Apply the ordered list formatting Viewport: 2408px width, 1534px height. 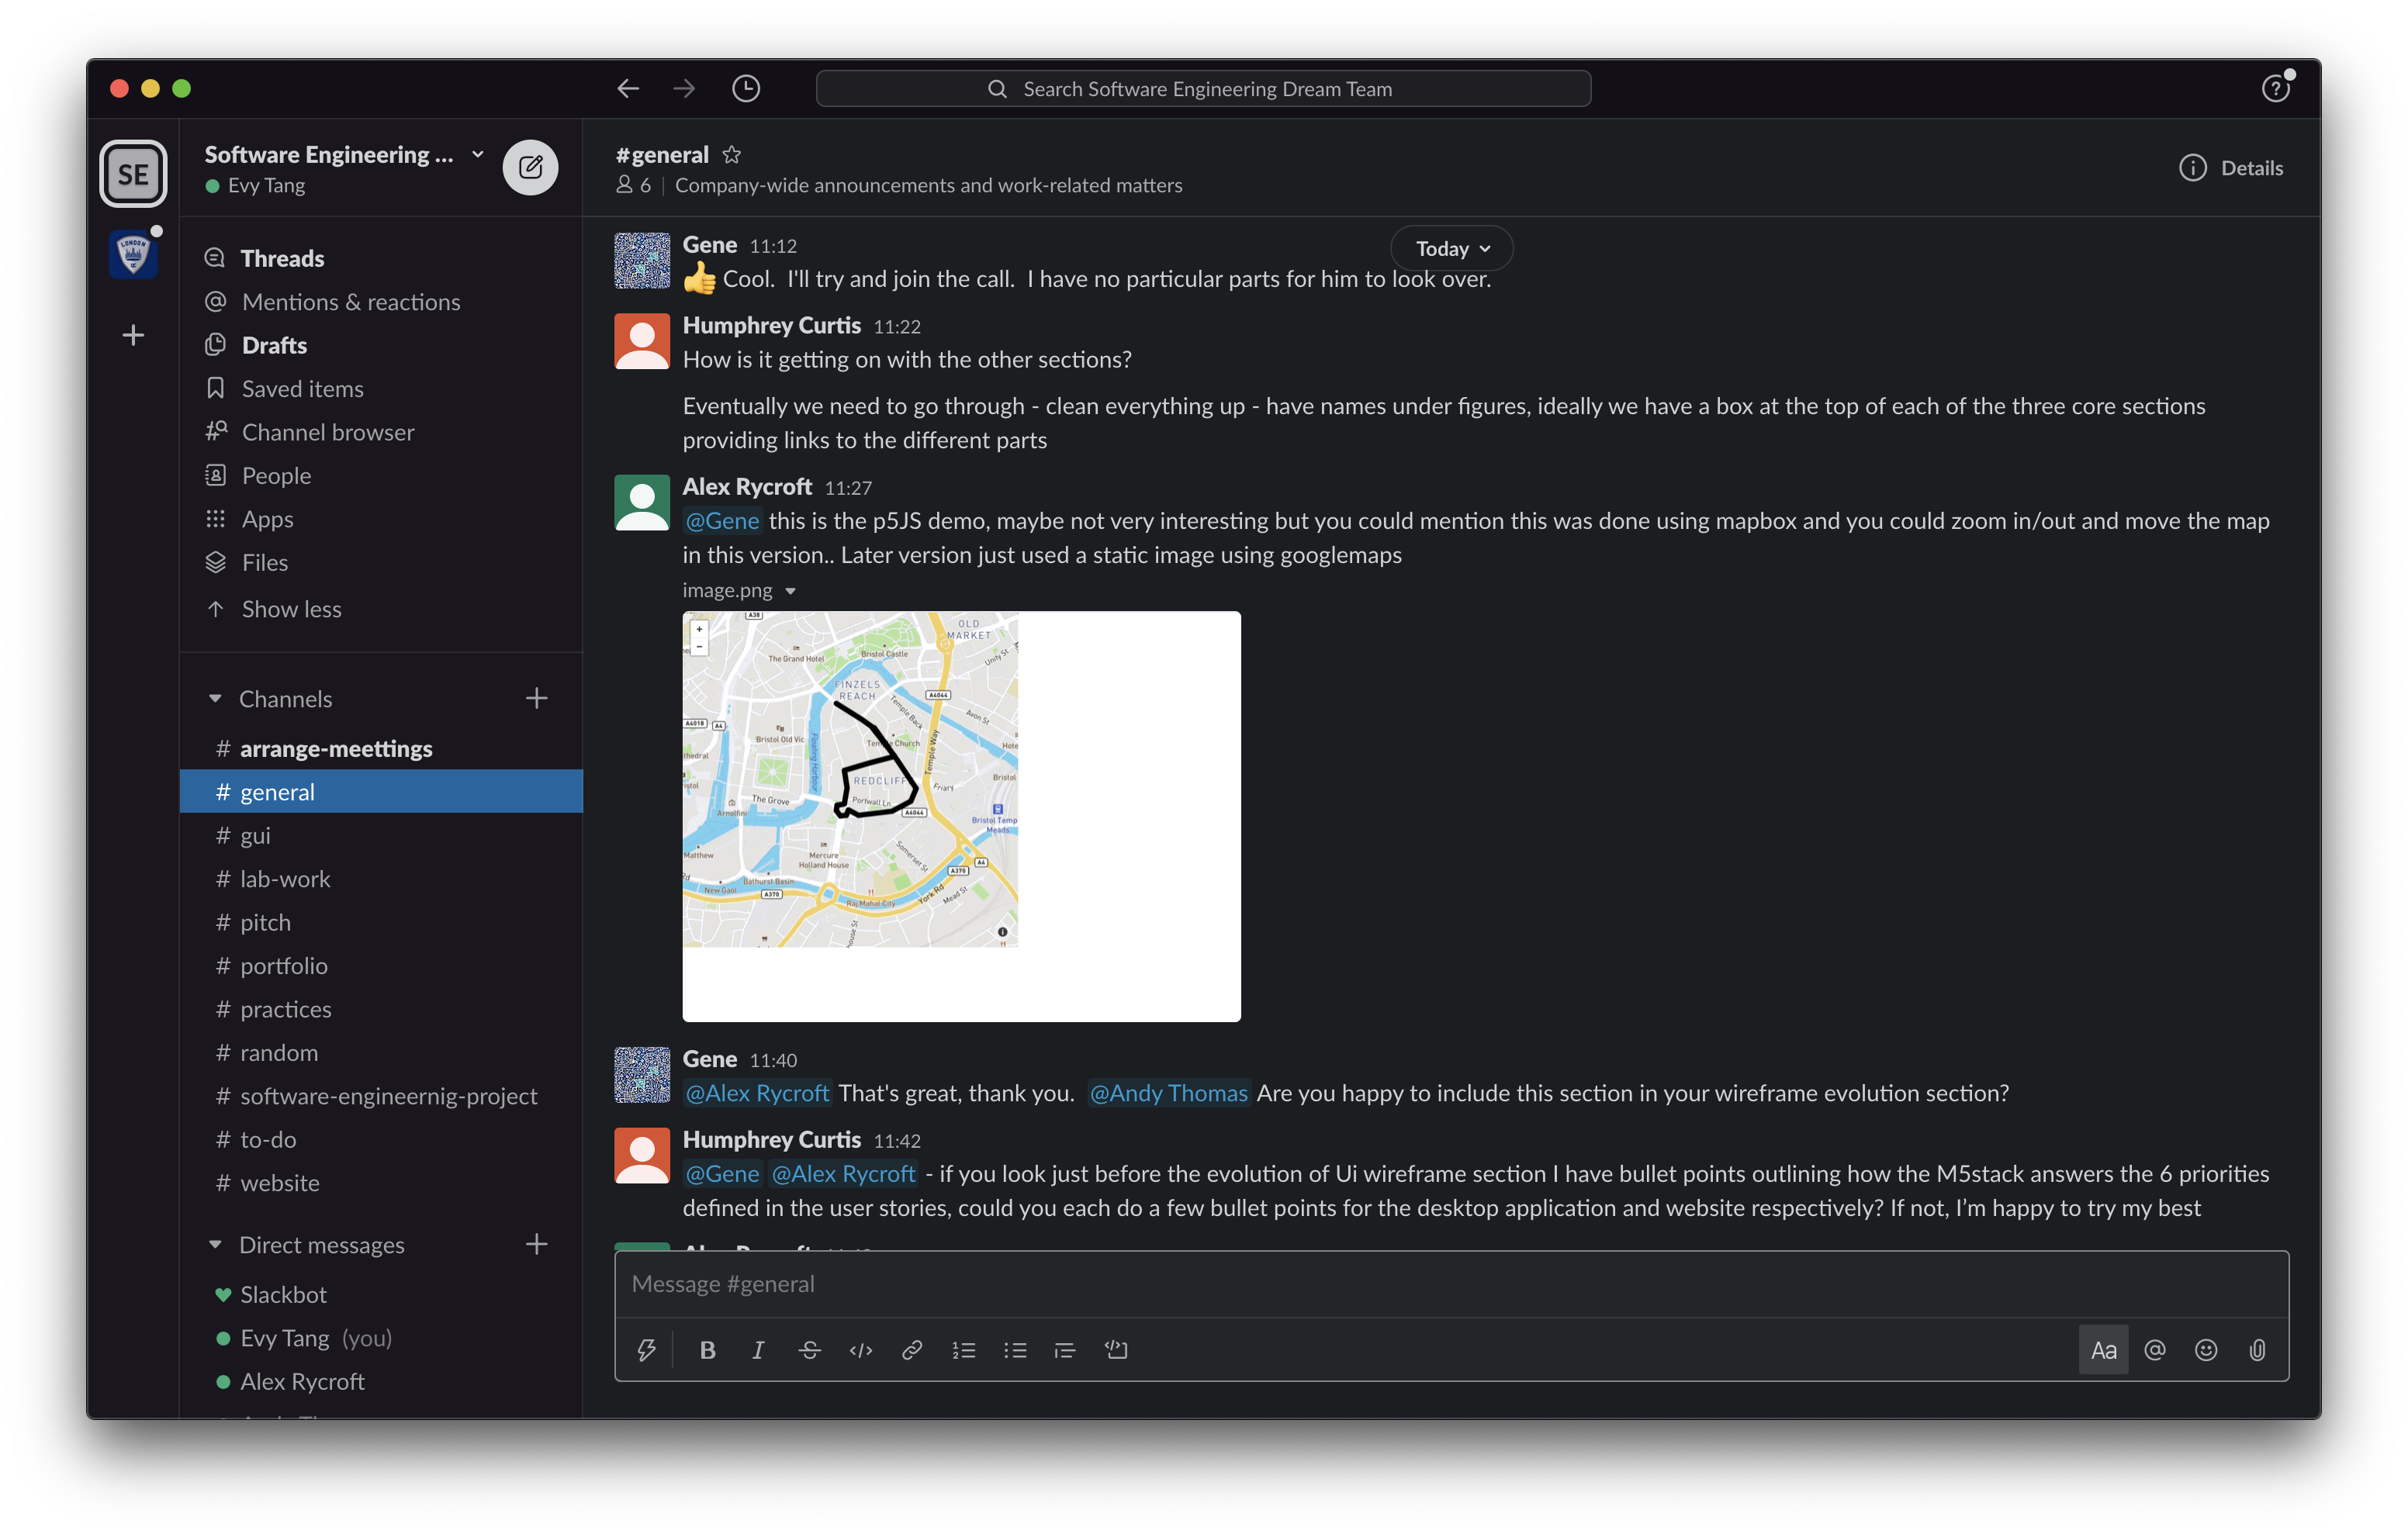(x=964, y=1350)
